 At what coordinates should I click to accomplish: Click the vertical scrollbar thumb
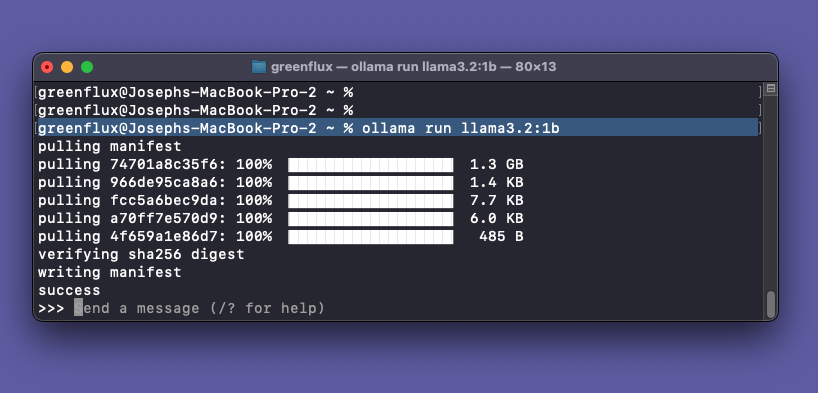pos(771,304)
